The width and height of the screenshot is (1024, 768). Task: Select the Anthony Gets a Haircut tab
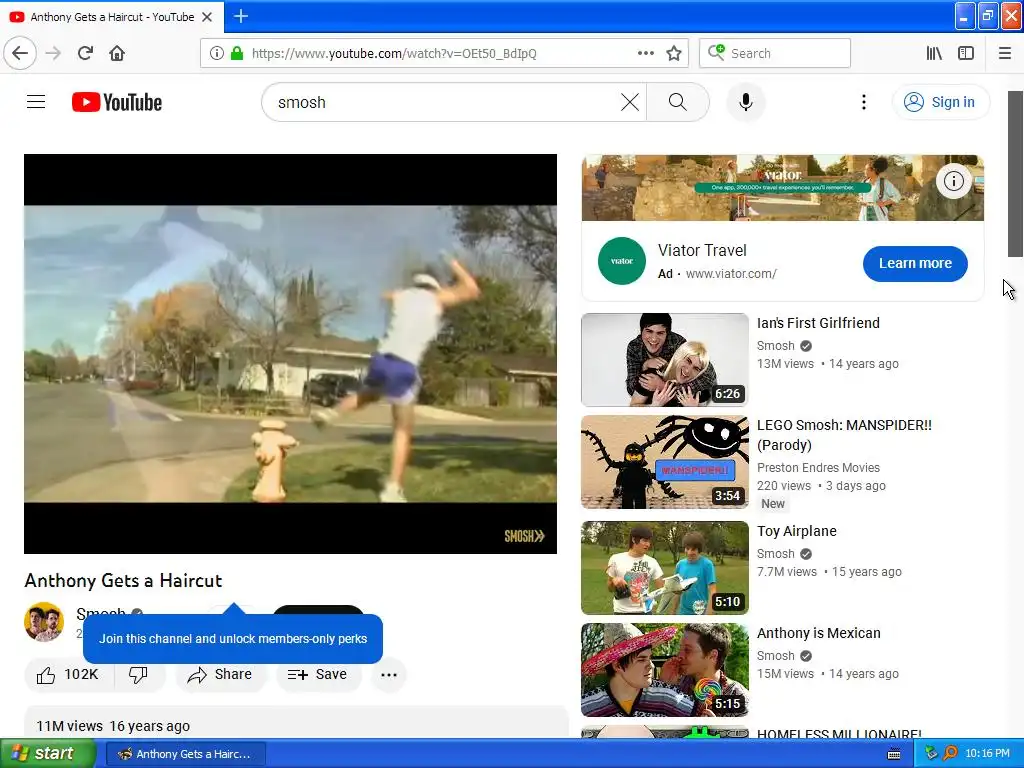coord(112,17)
